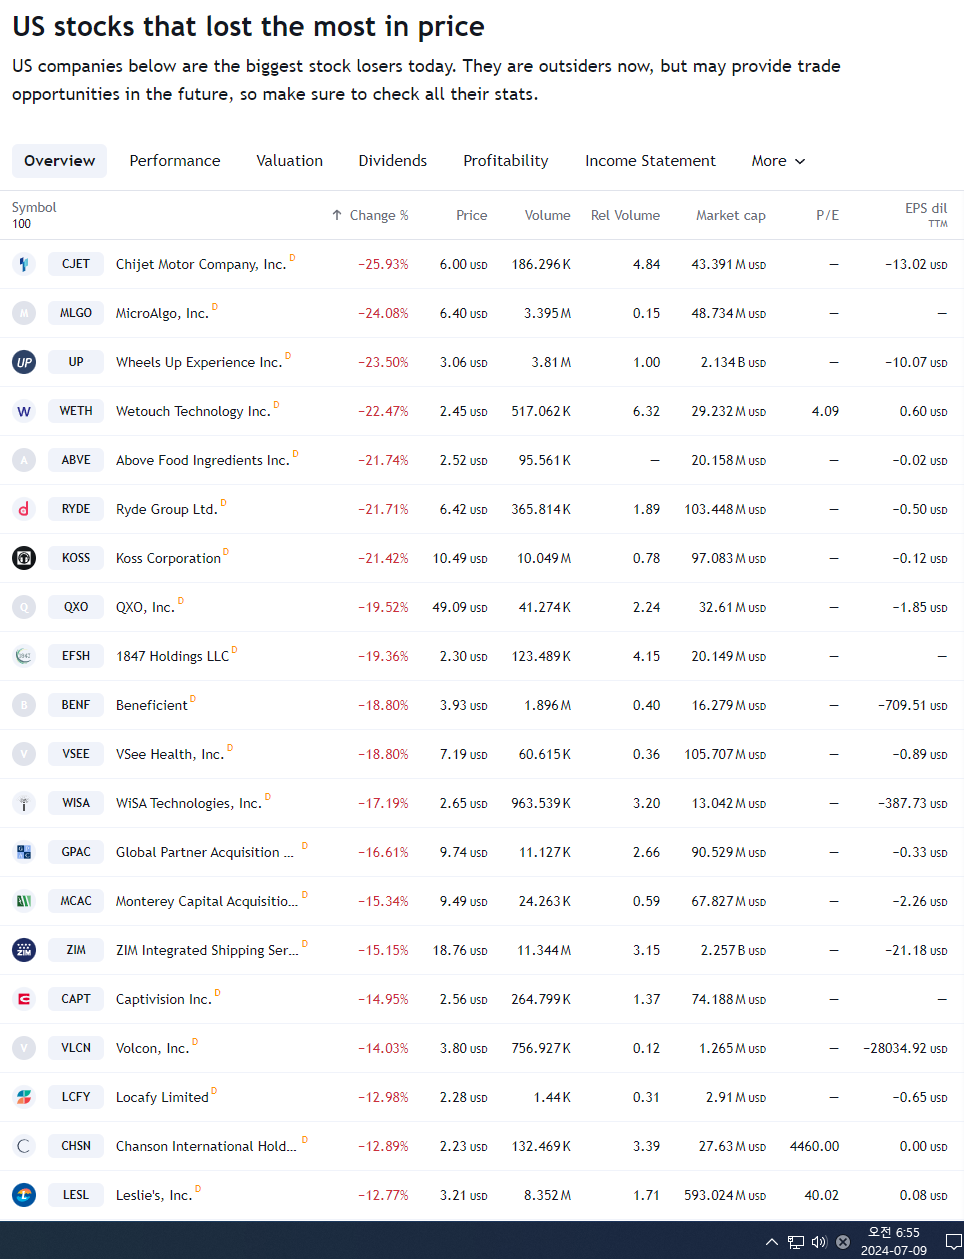
Task: Open the Profitability tab
Action: click(506, 161)
